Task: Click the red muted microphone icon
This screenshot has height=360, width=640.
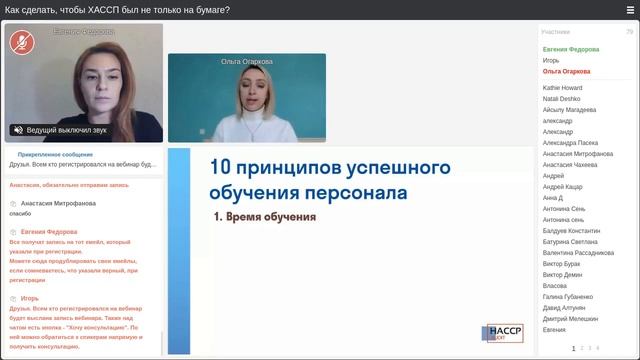Action: tap(22, 42)
